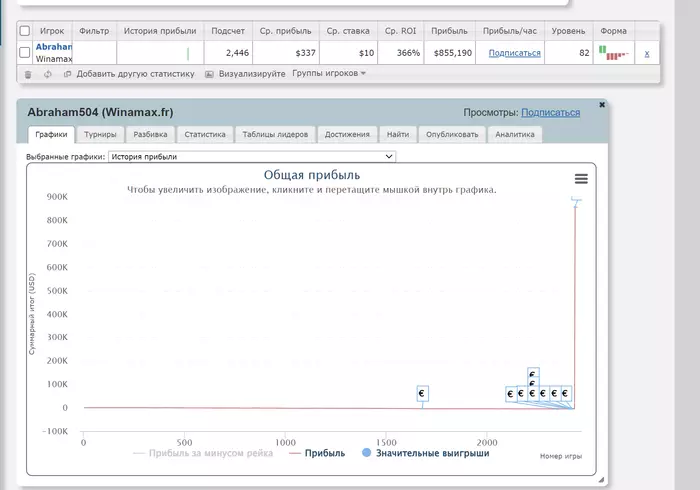Click the Abraham player name link

pyautogui.click(x=54, y=47)
